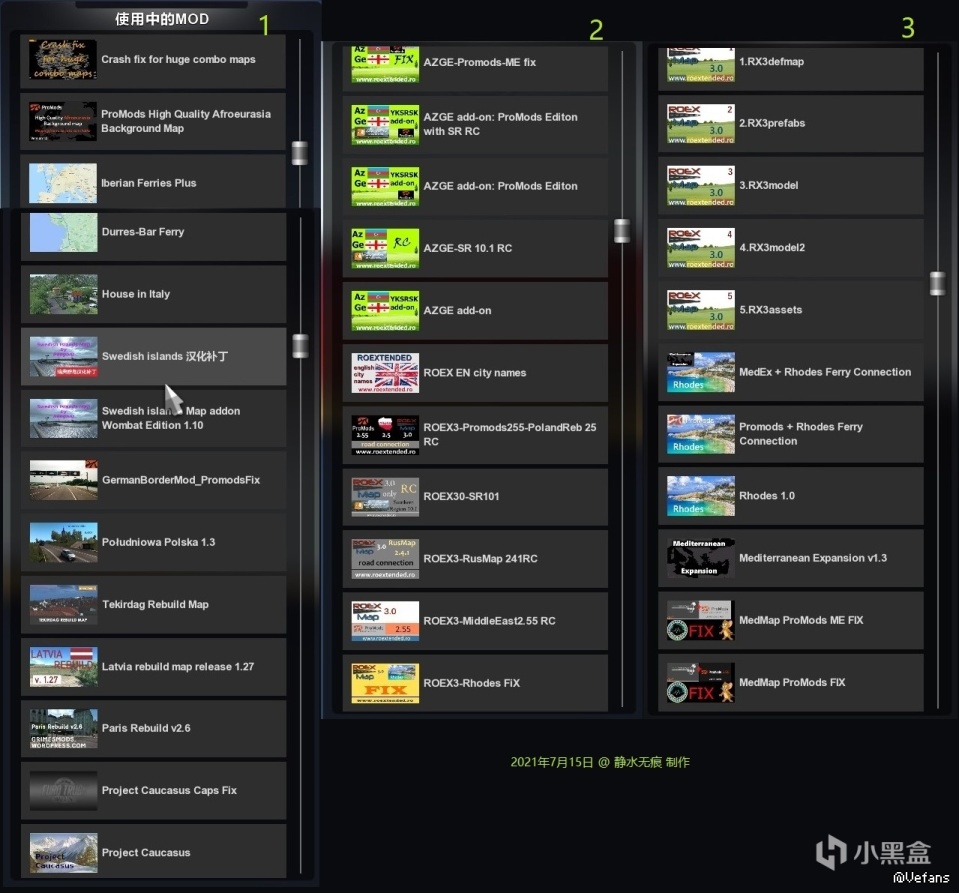
Task: Select the 5.RX3assets mod icon
Action: (701, 310)
